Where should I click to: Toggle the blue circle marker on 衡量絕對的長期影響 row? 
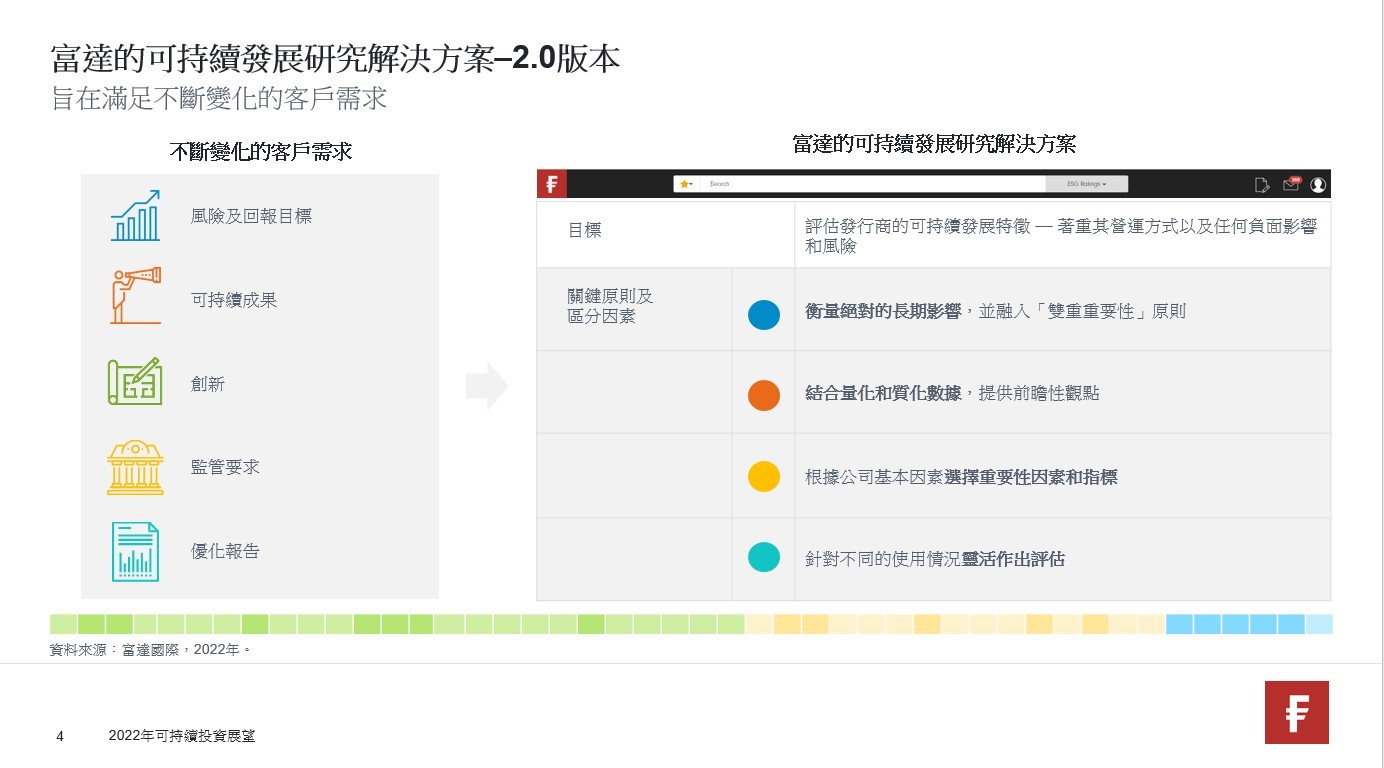pyautogui.click(x=764, y=314)
